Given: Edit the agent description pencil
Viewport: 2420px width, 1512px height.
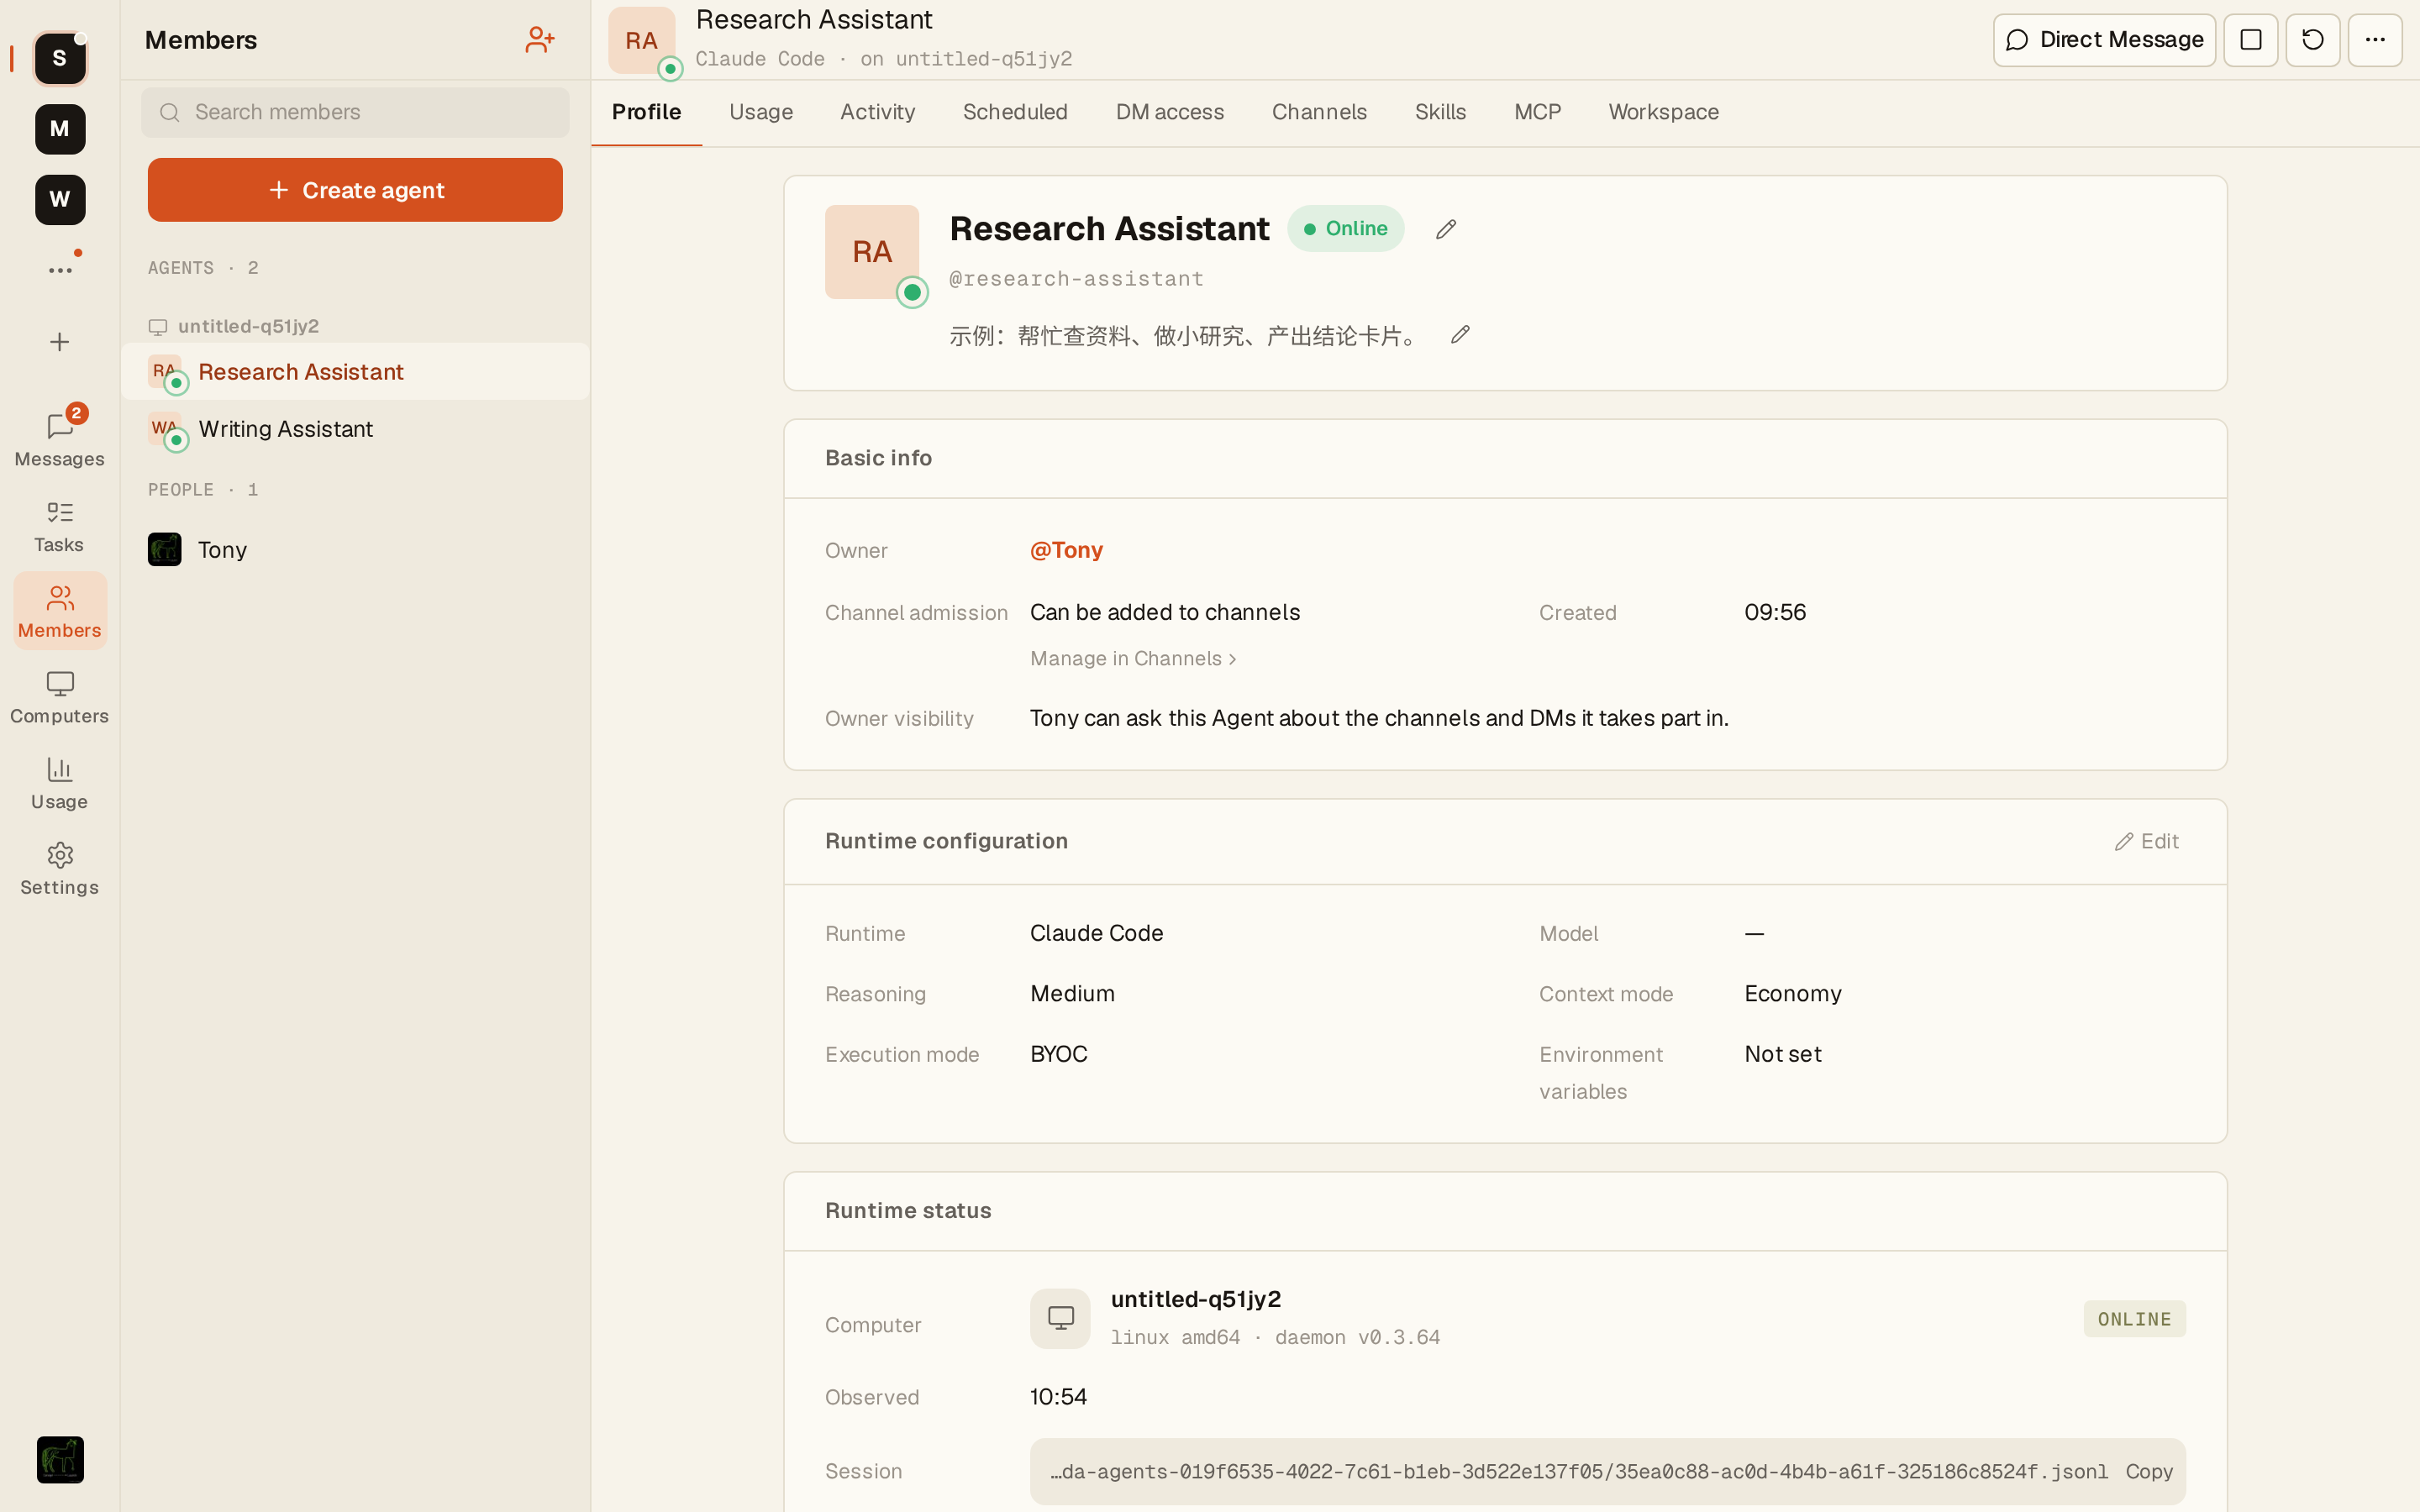Looking at the screenshot, I should point(1460,335).
